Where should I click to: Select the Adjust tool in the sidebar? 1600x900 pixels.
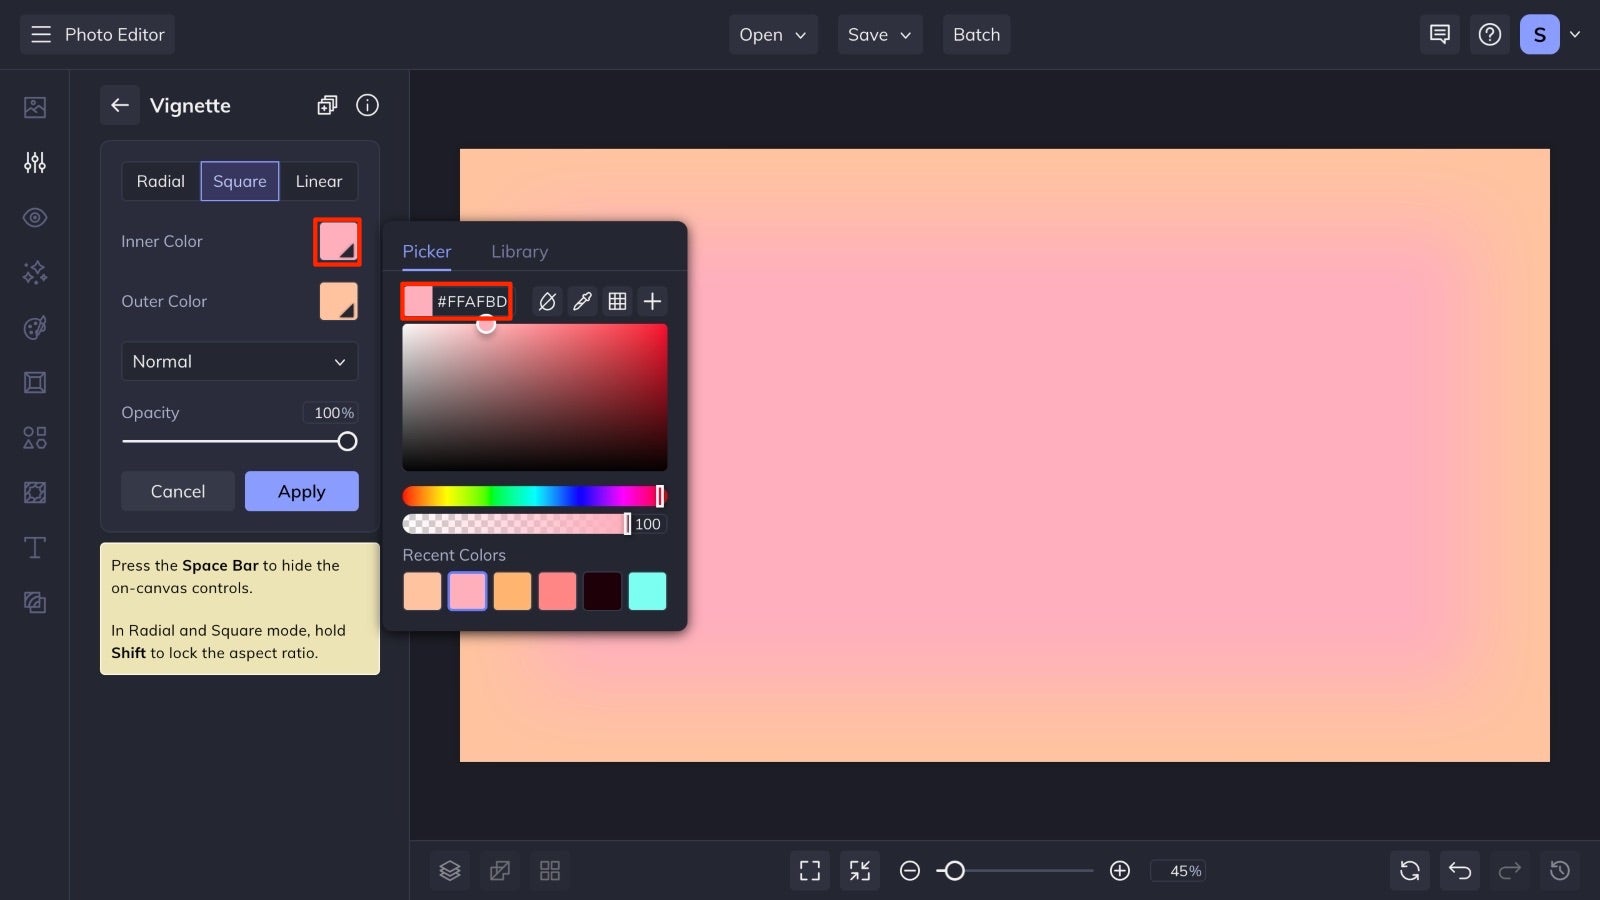coord(34,162)
